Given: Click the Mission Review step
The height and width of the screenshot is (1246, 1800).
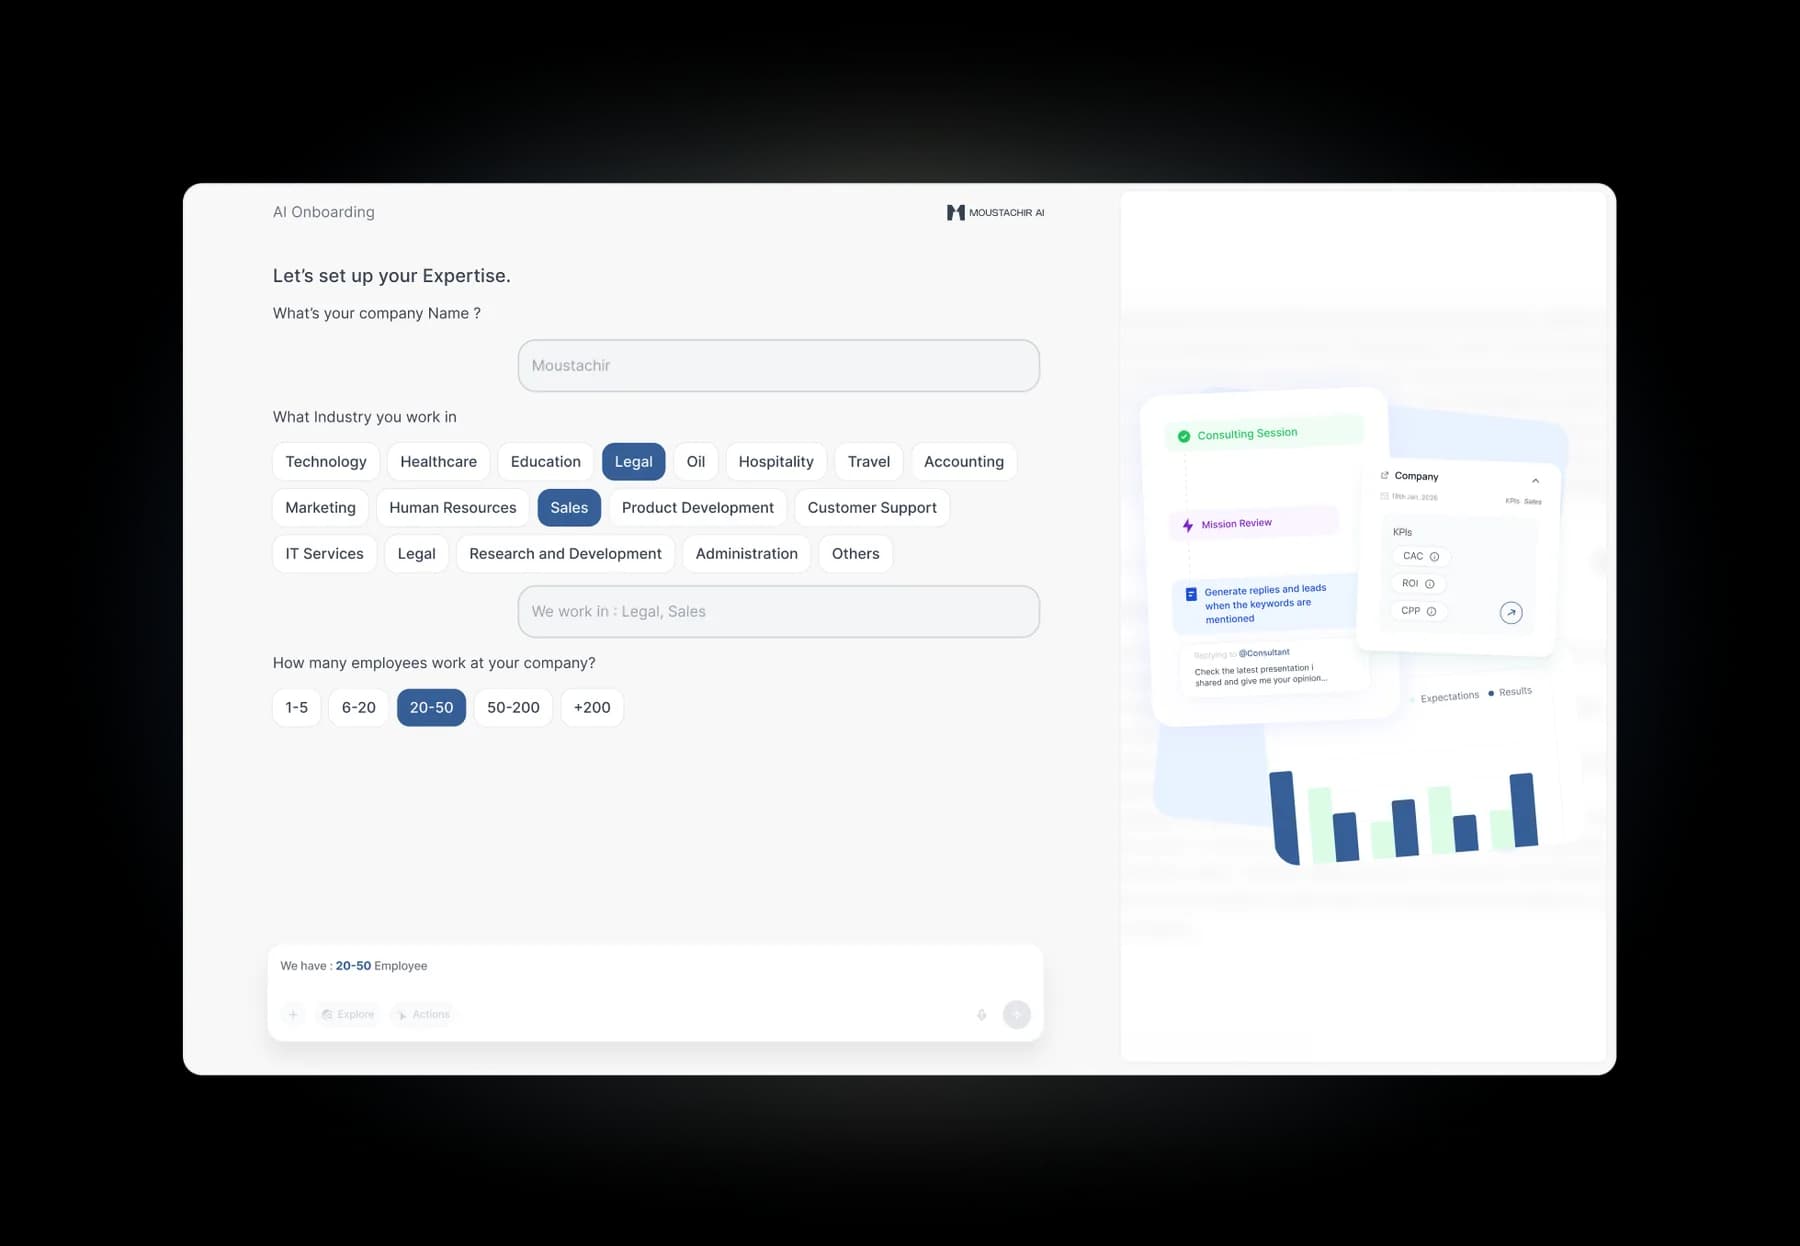Looking at the screenshot, I should coord(1253,523).
